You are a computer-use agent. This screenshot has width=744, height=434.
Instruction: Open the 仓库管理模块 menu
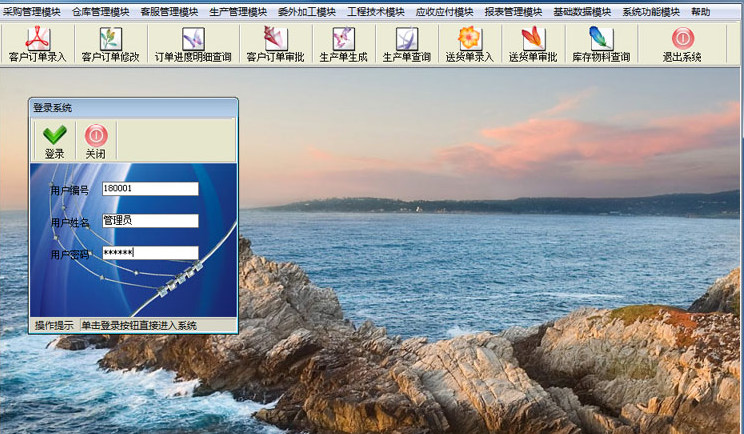click(101, 12)
